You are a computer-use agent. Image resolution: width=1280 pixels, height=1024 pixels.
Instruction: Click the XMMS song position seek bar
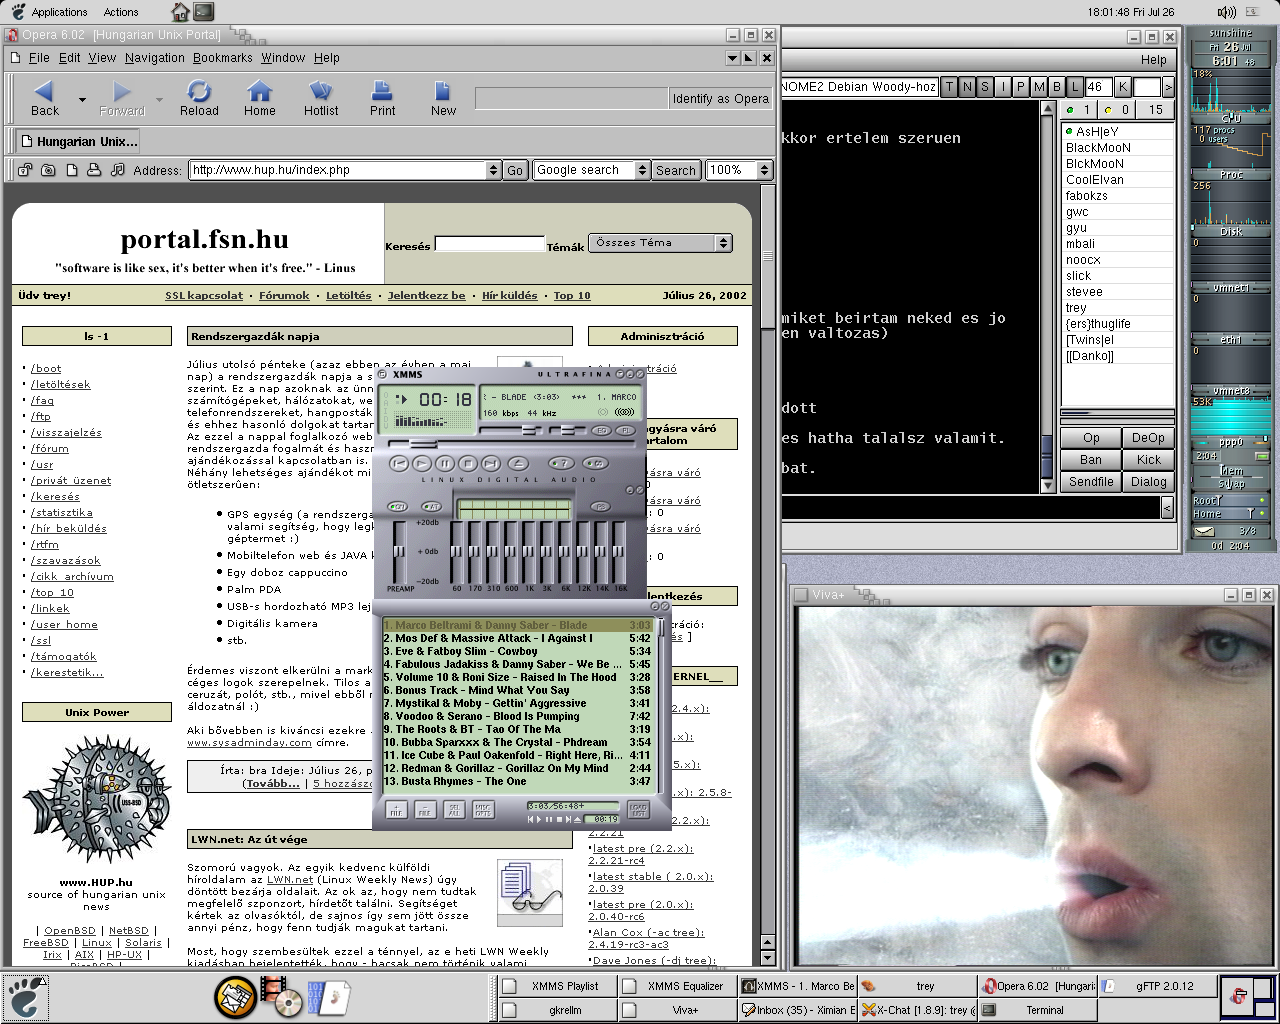[511, 444]
